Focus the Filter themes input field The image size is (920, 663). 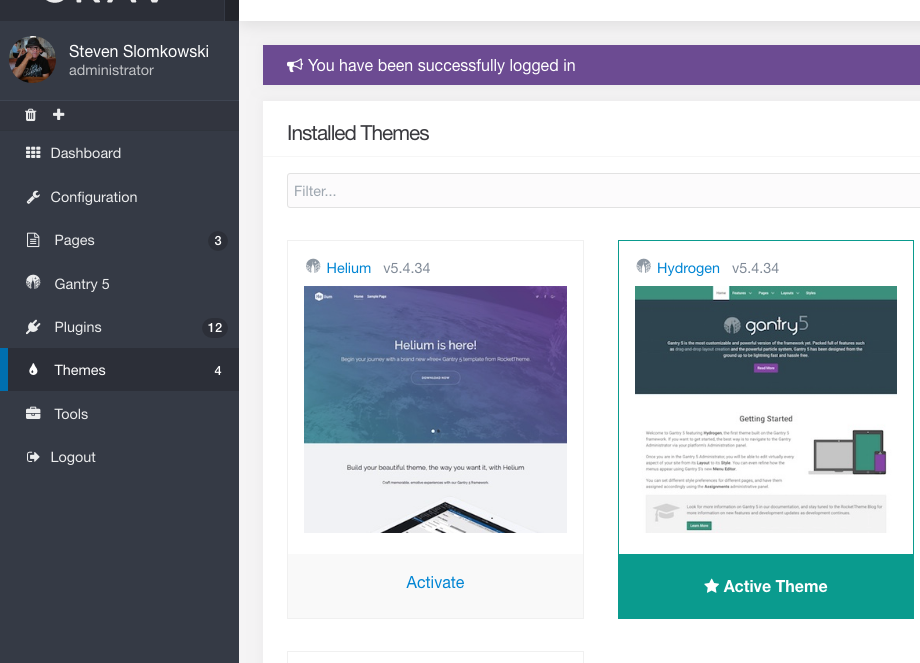(x=603, y=191)
